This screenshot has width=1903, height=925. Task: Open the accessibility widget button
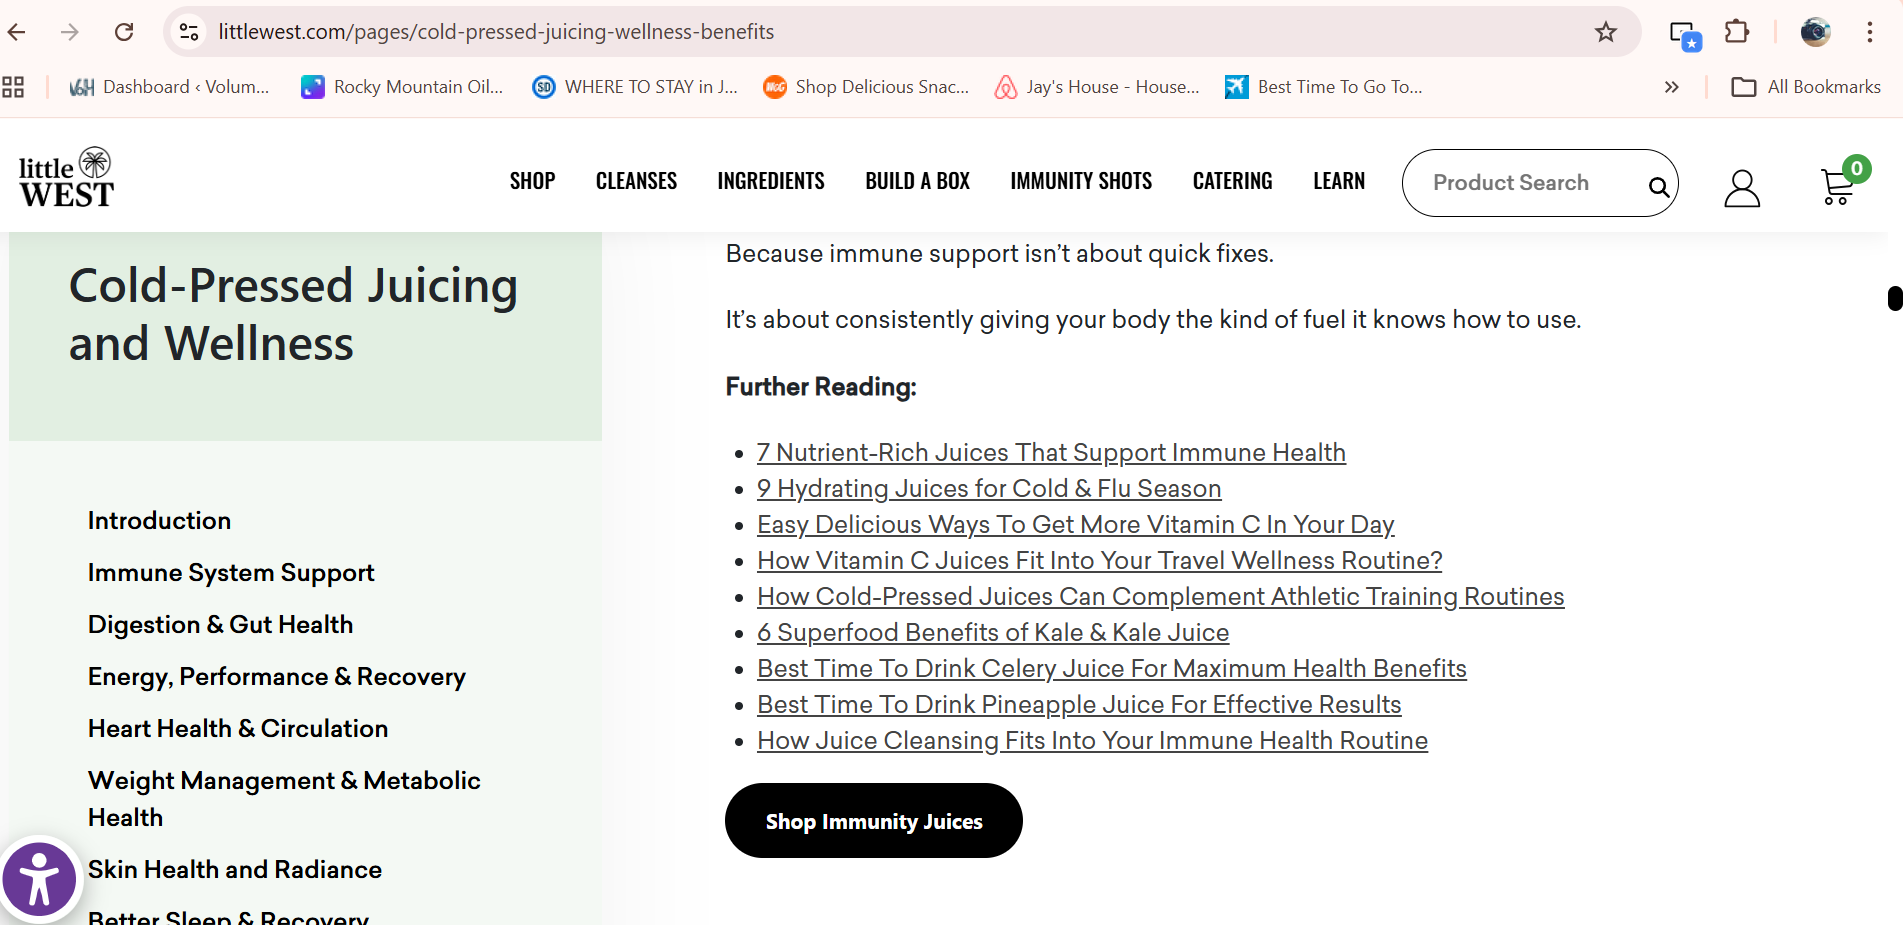click(x=39, y=880)
